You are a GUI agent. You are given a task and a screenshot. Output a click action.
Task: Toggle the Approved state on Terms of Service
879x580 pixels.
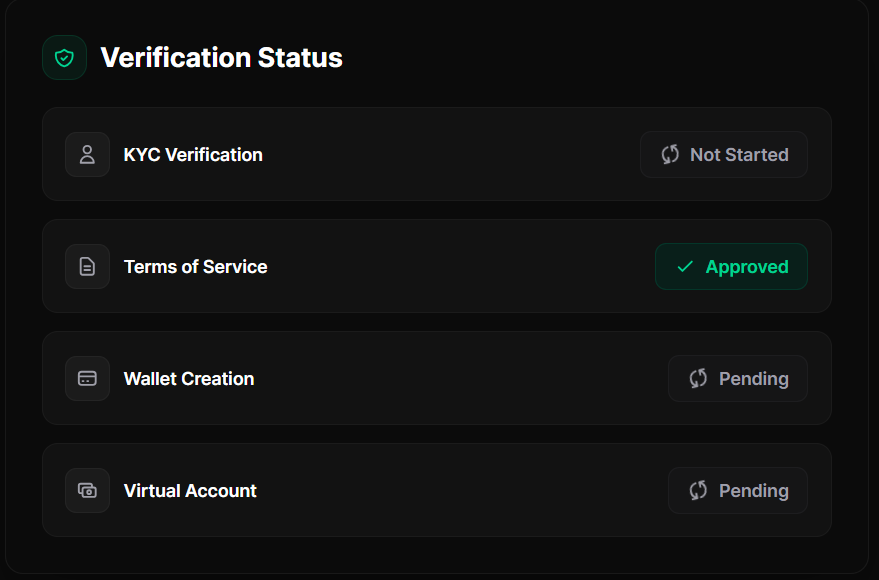pos(731,266)
